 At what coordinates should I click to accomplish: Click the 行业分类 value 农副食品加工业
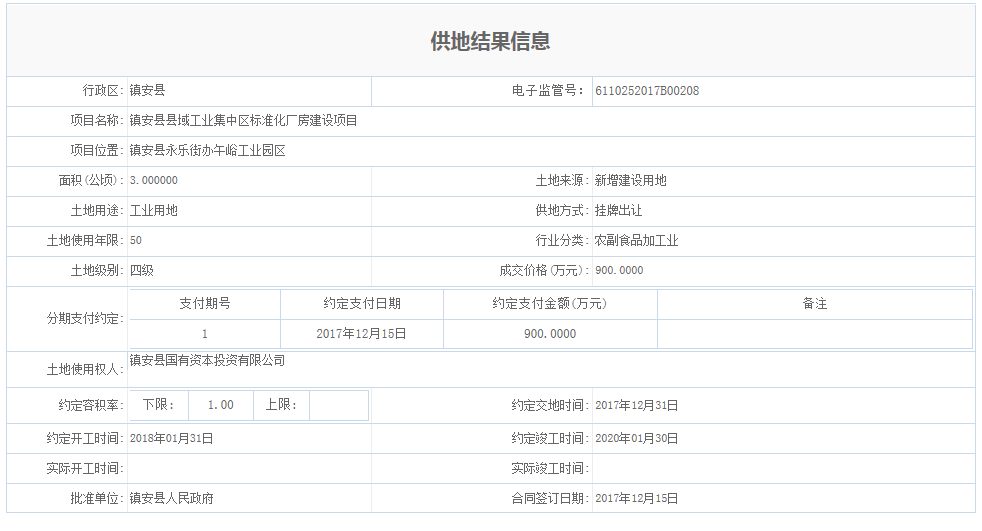point(636,240)
